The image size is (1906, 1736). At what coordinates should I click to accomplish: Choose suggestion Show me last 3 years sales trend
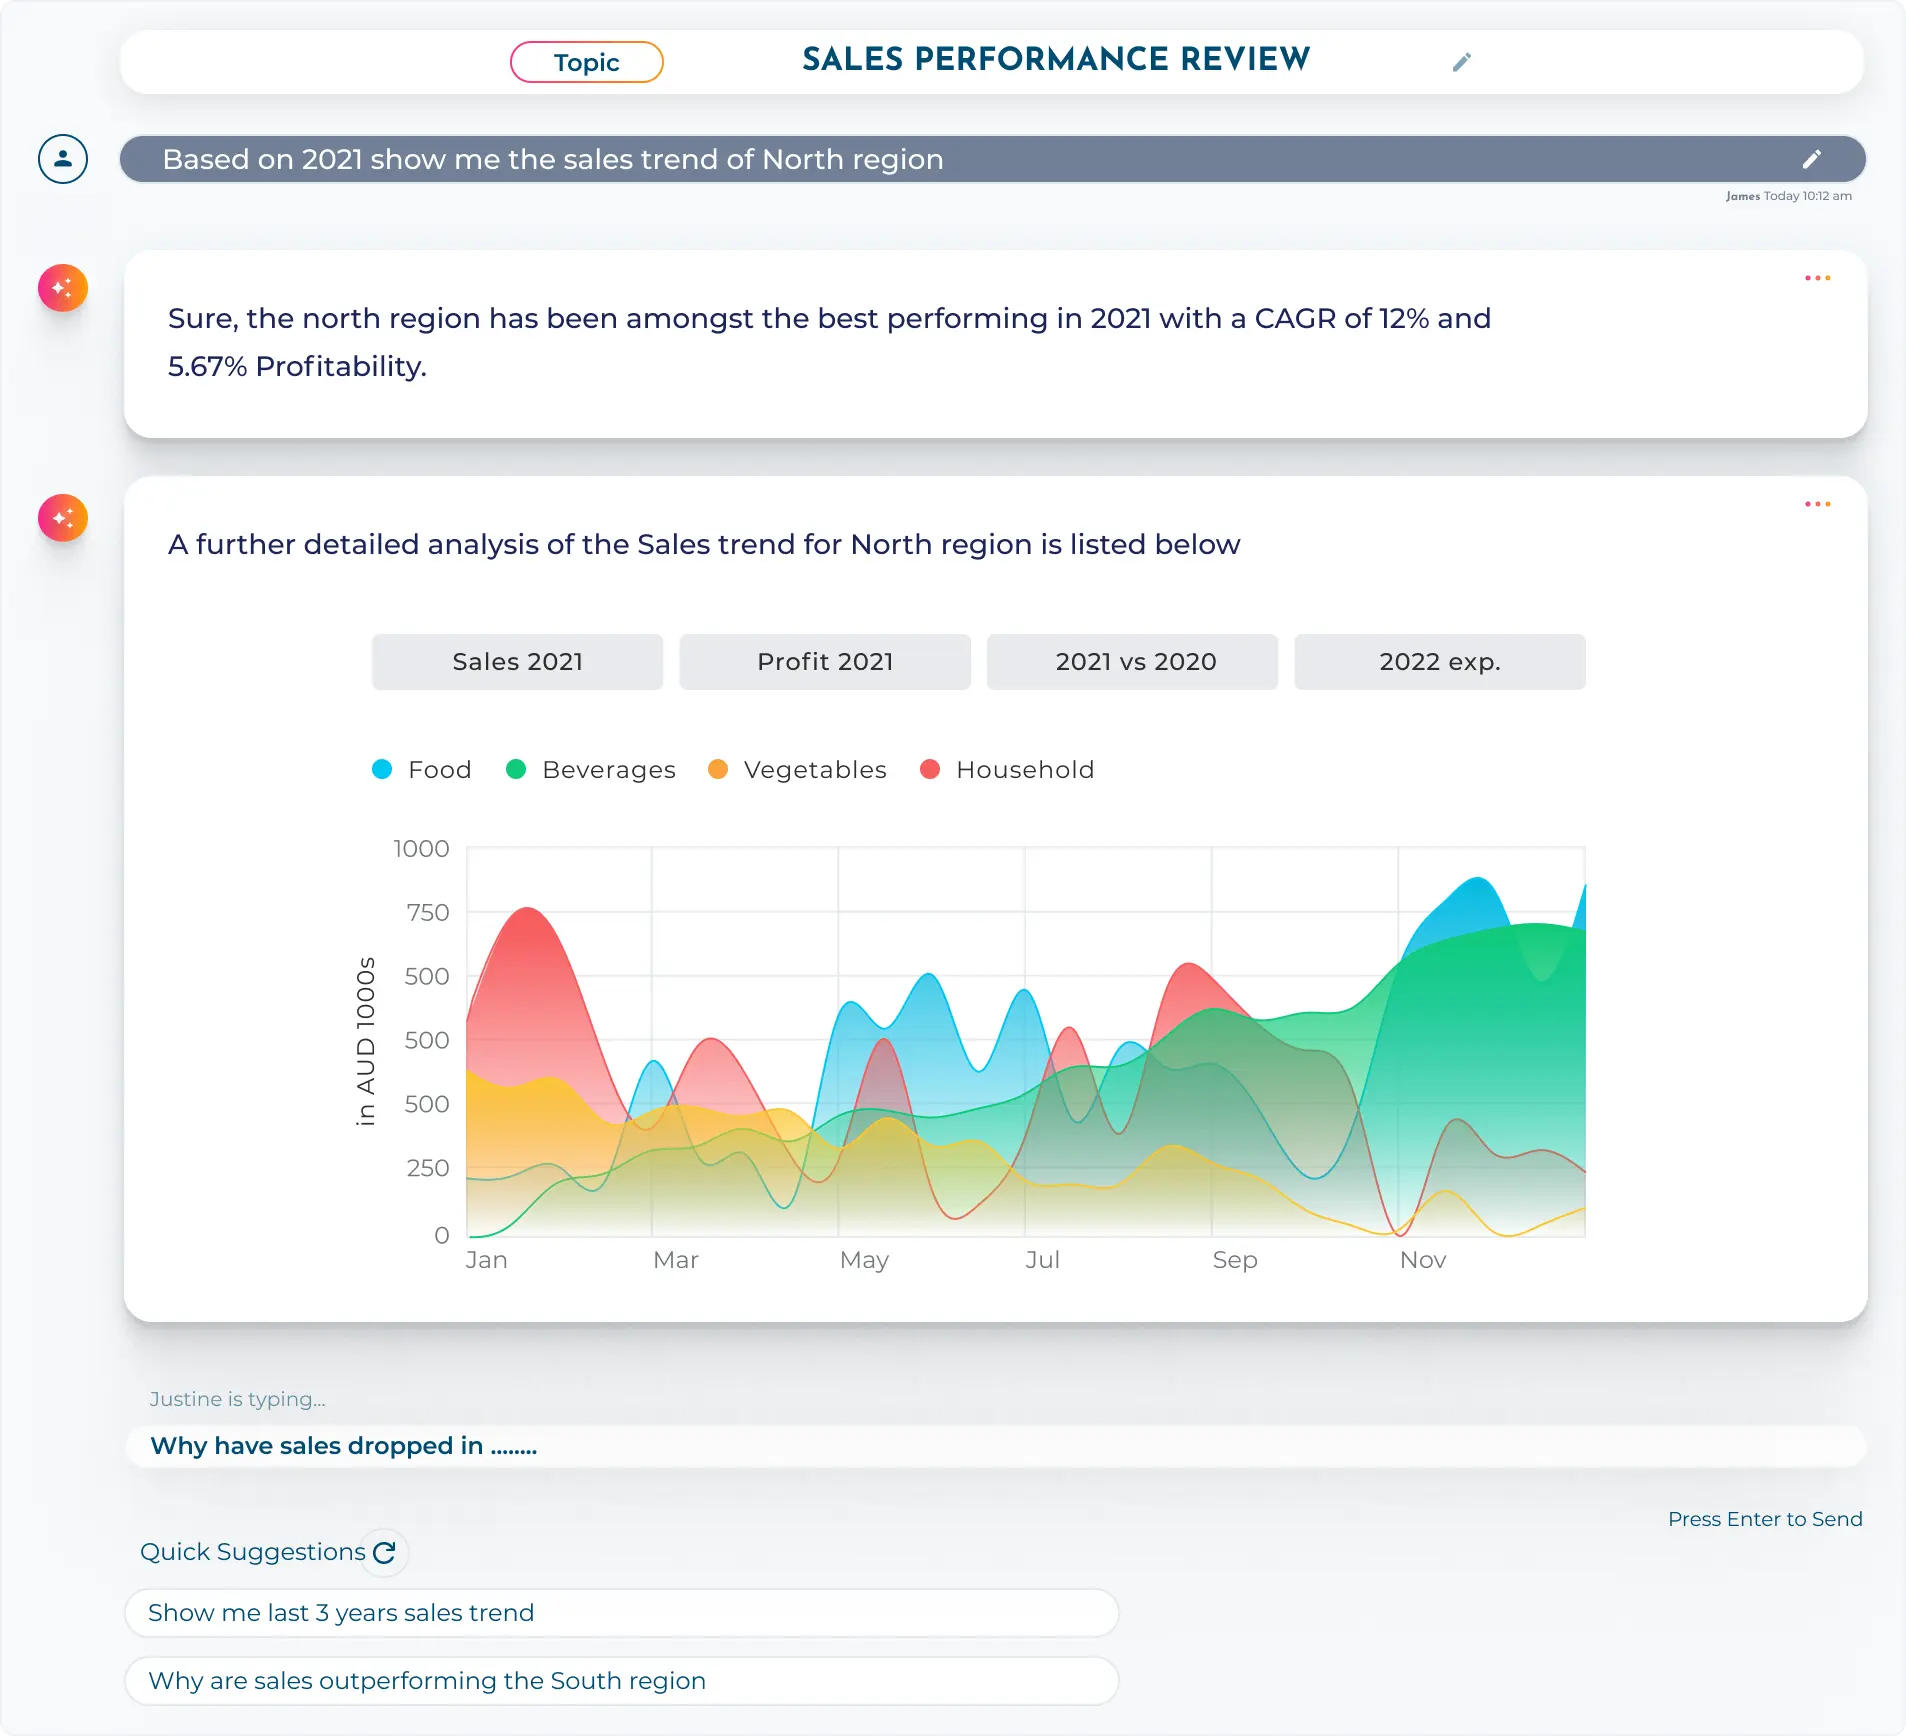tap(621, 1612)
